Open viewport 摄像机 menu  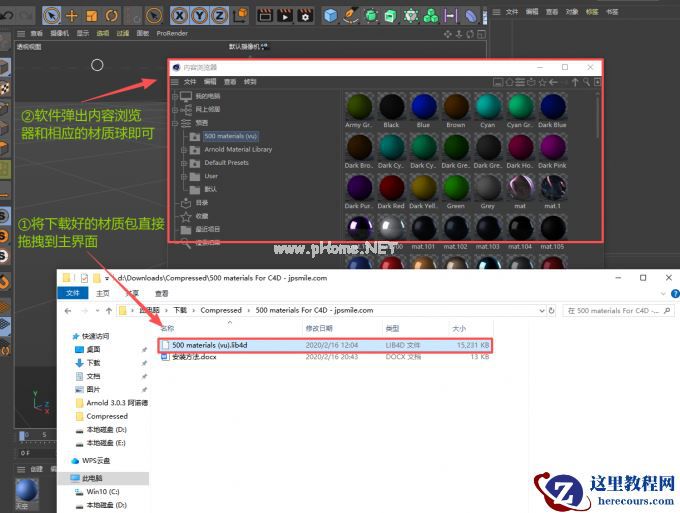pos(59,33)
